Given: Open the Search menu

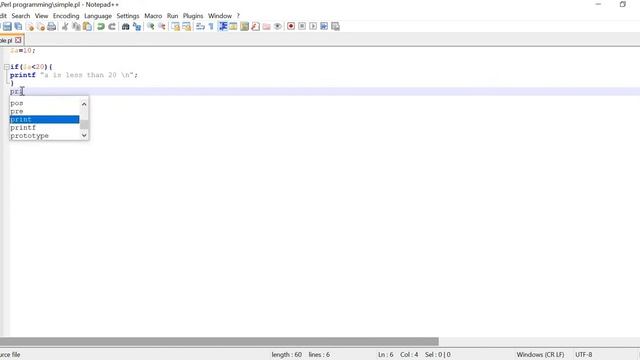Looking at the screenshot, I should tap(21, 16).
